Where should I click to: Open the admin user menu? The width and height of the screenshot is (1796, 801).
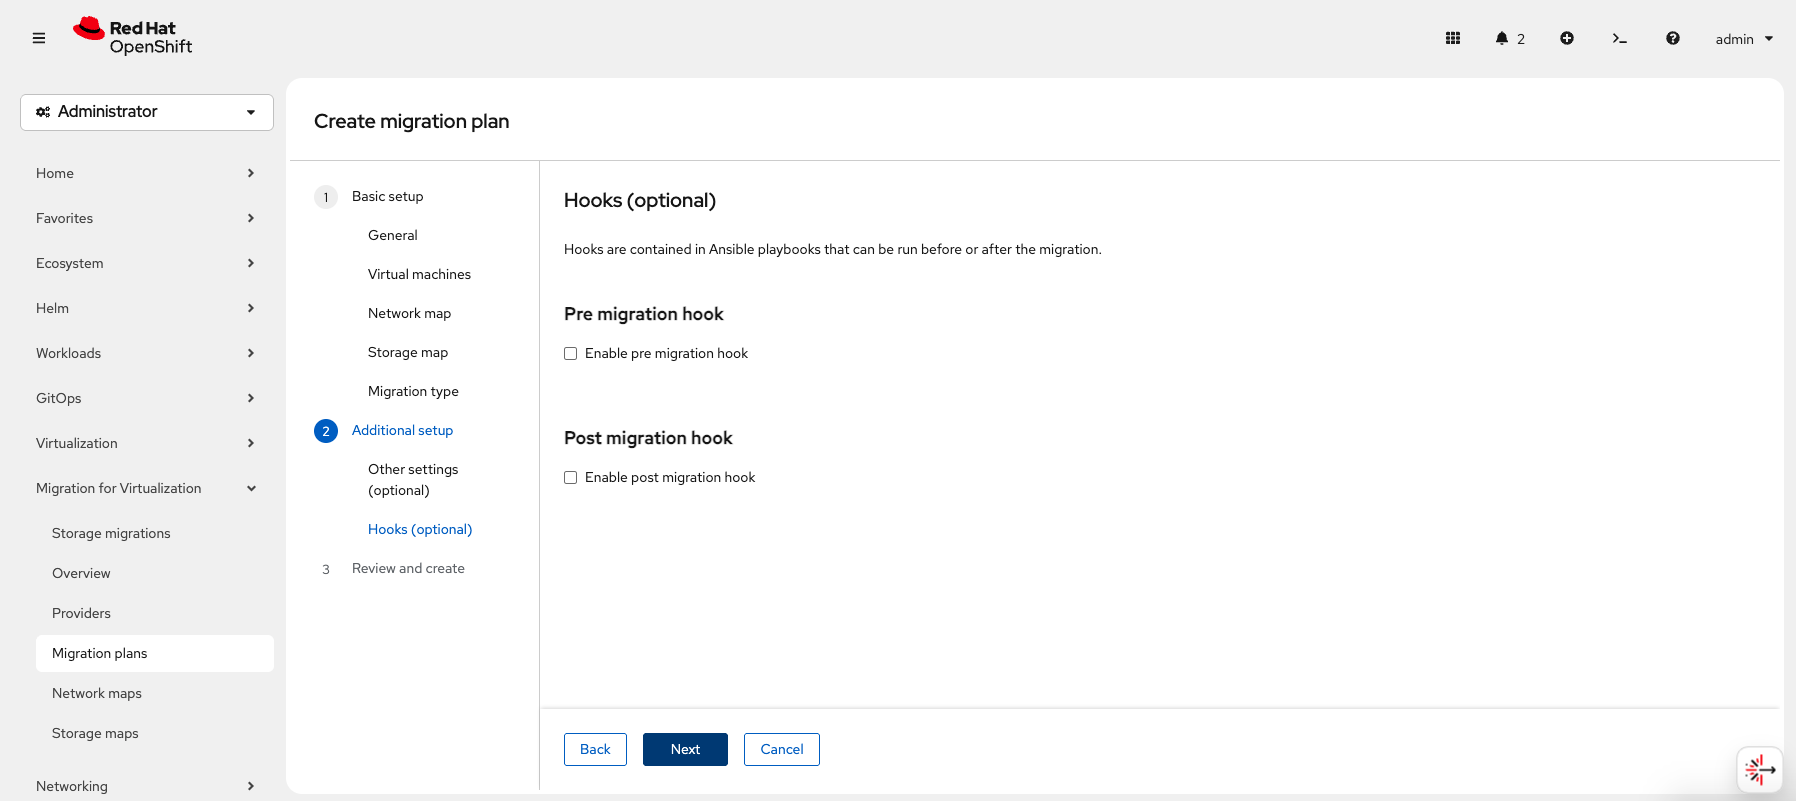1744,39
